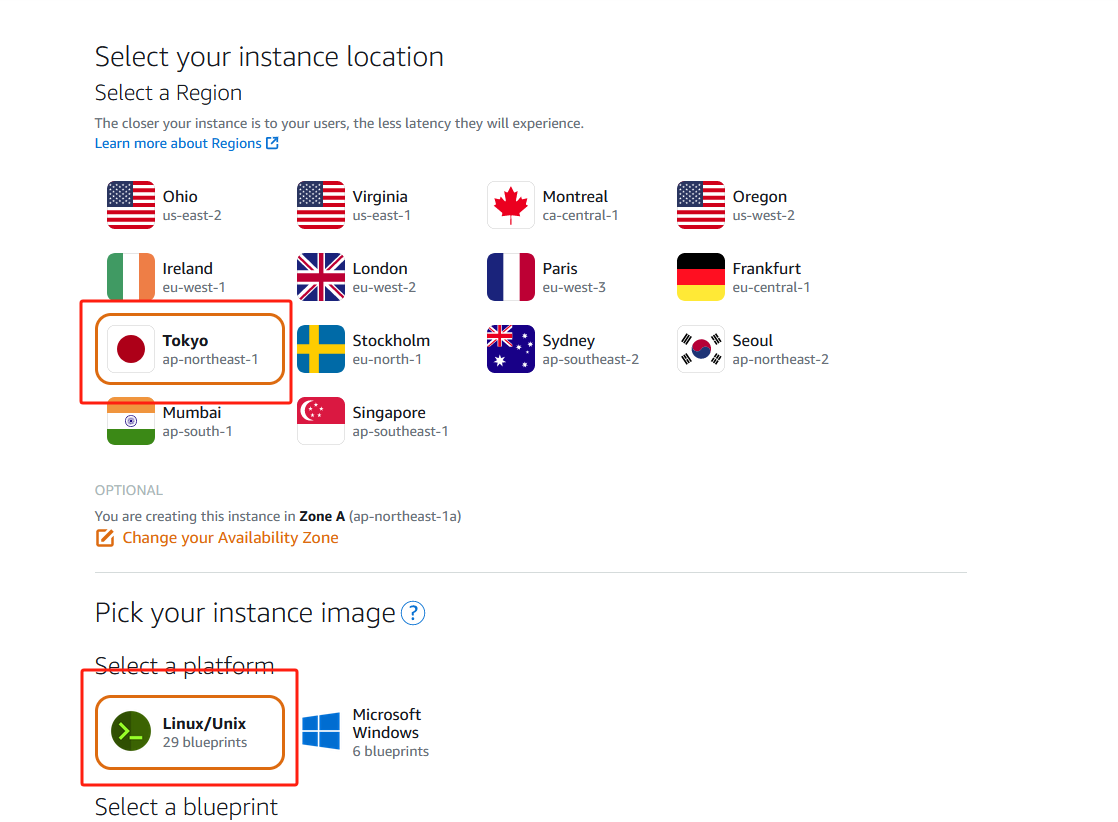This screenshot has height=822, width=1118.
Task: Select the Singapore flag icon
Action: [x=321, y=421]
